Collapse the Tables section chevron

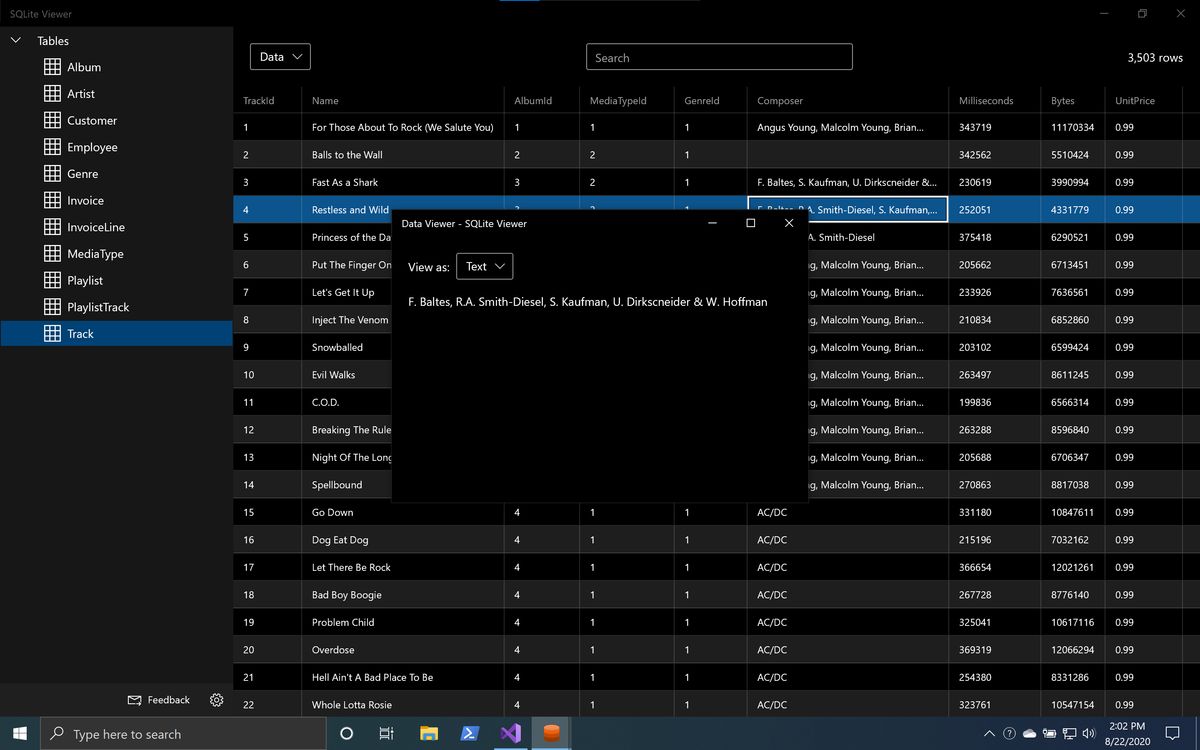pos(15,40)
